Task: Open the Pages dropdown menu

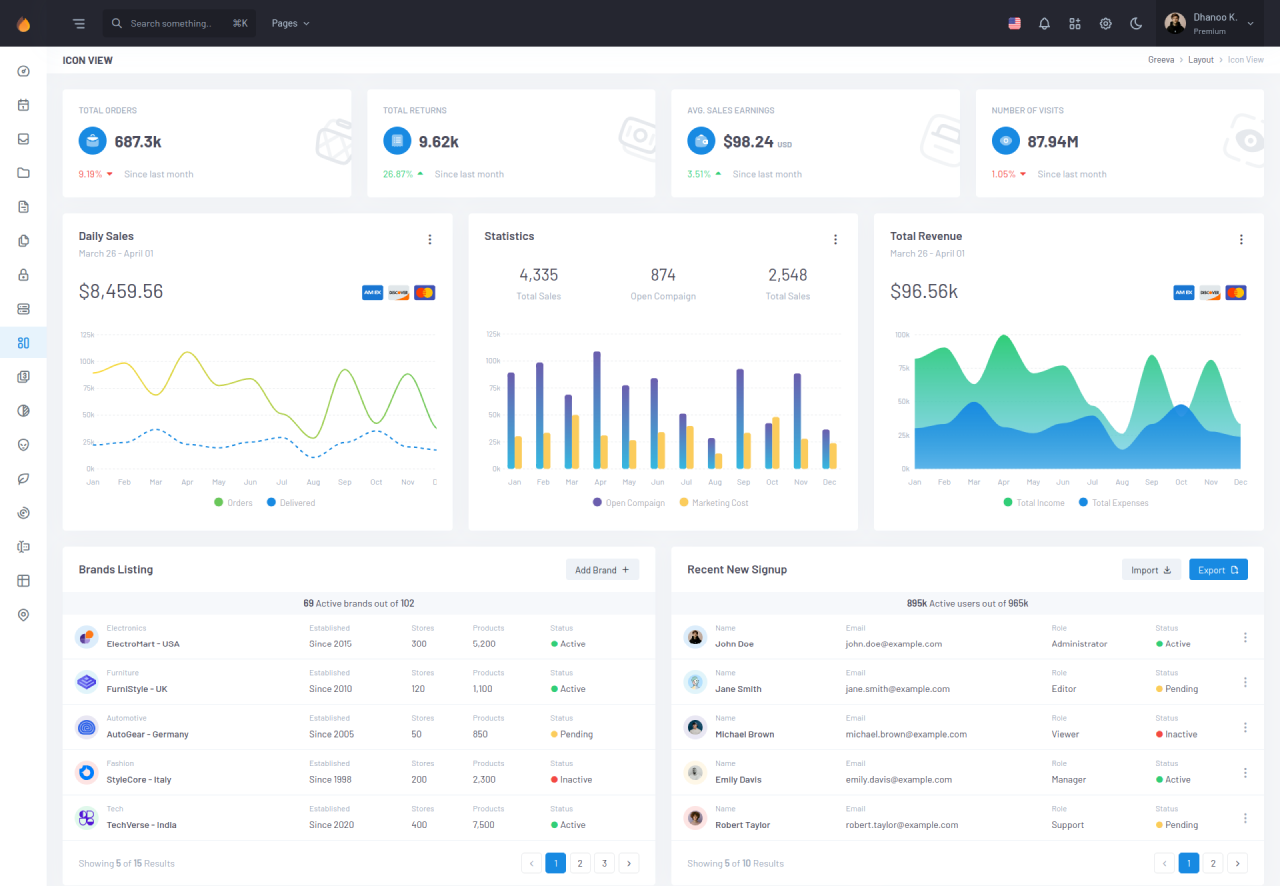Action: click(x=291, y=23)
